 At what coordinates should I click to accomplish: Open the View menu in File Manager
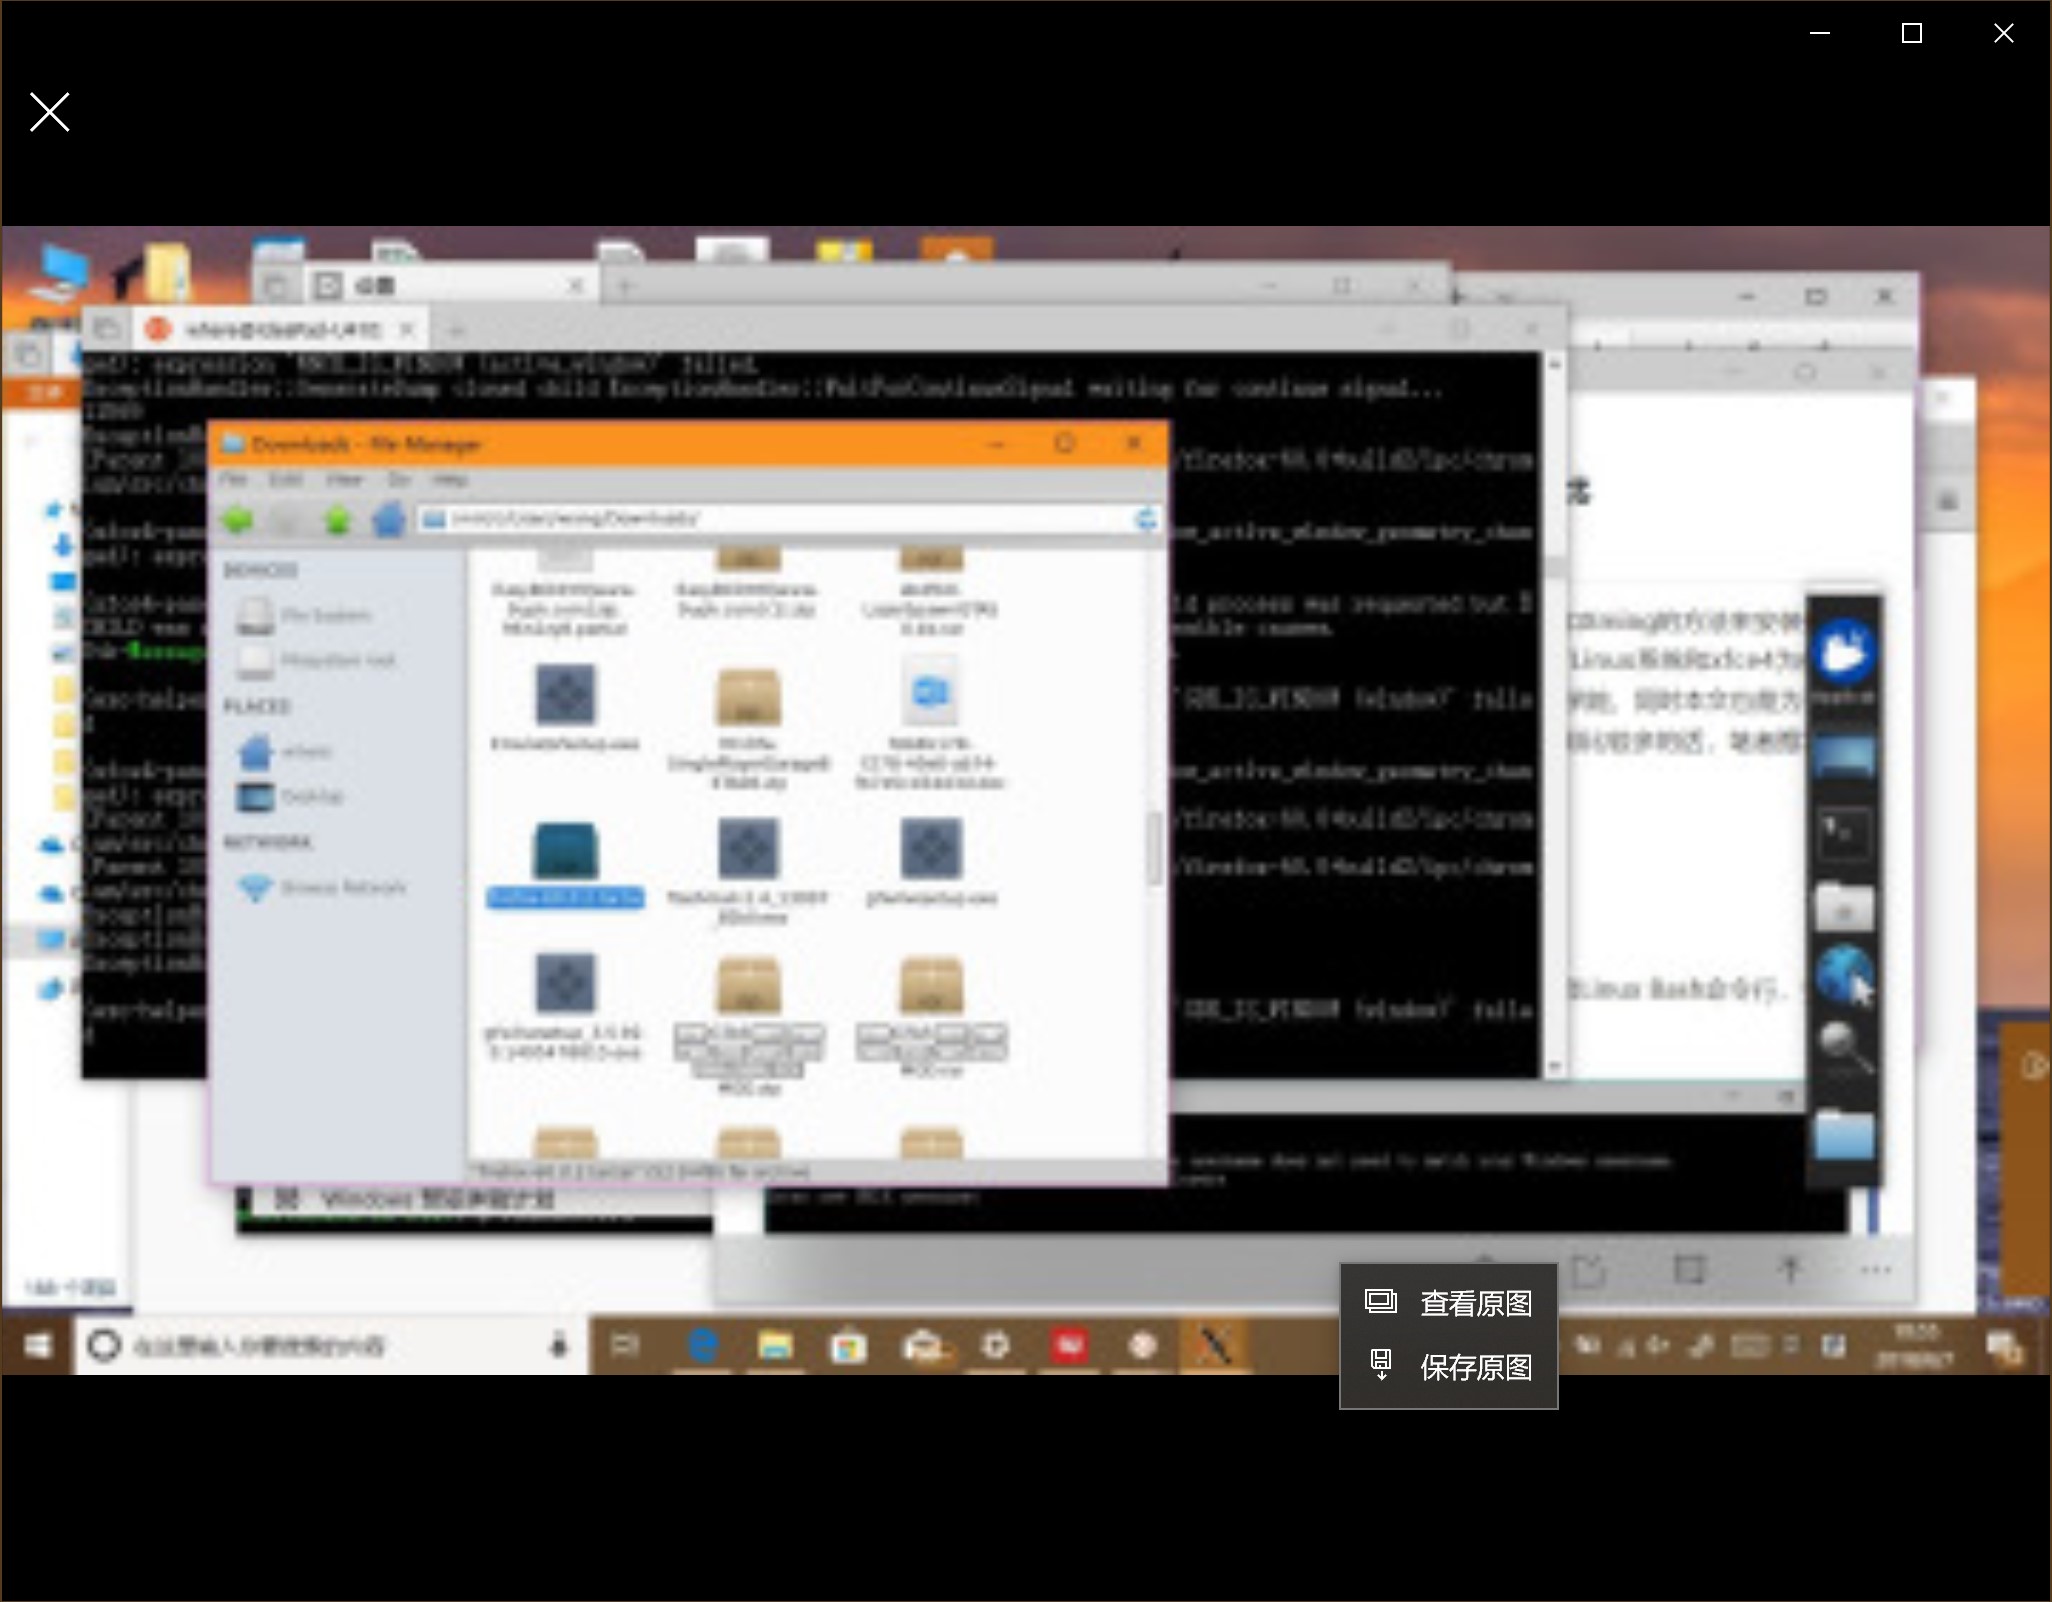[344, 480]
